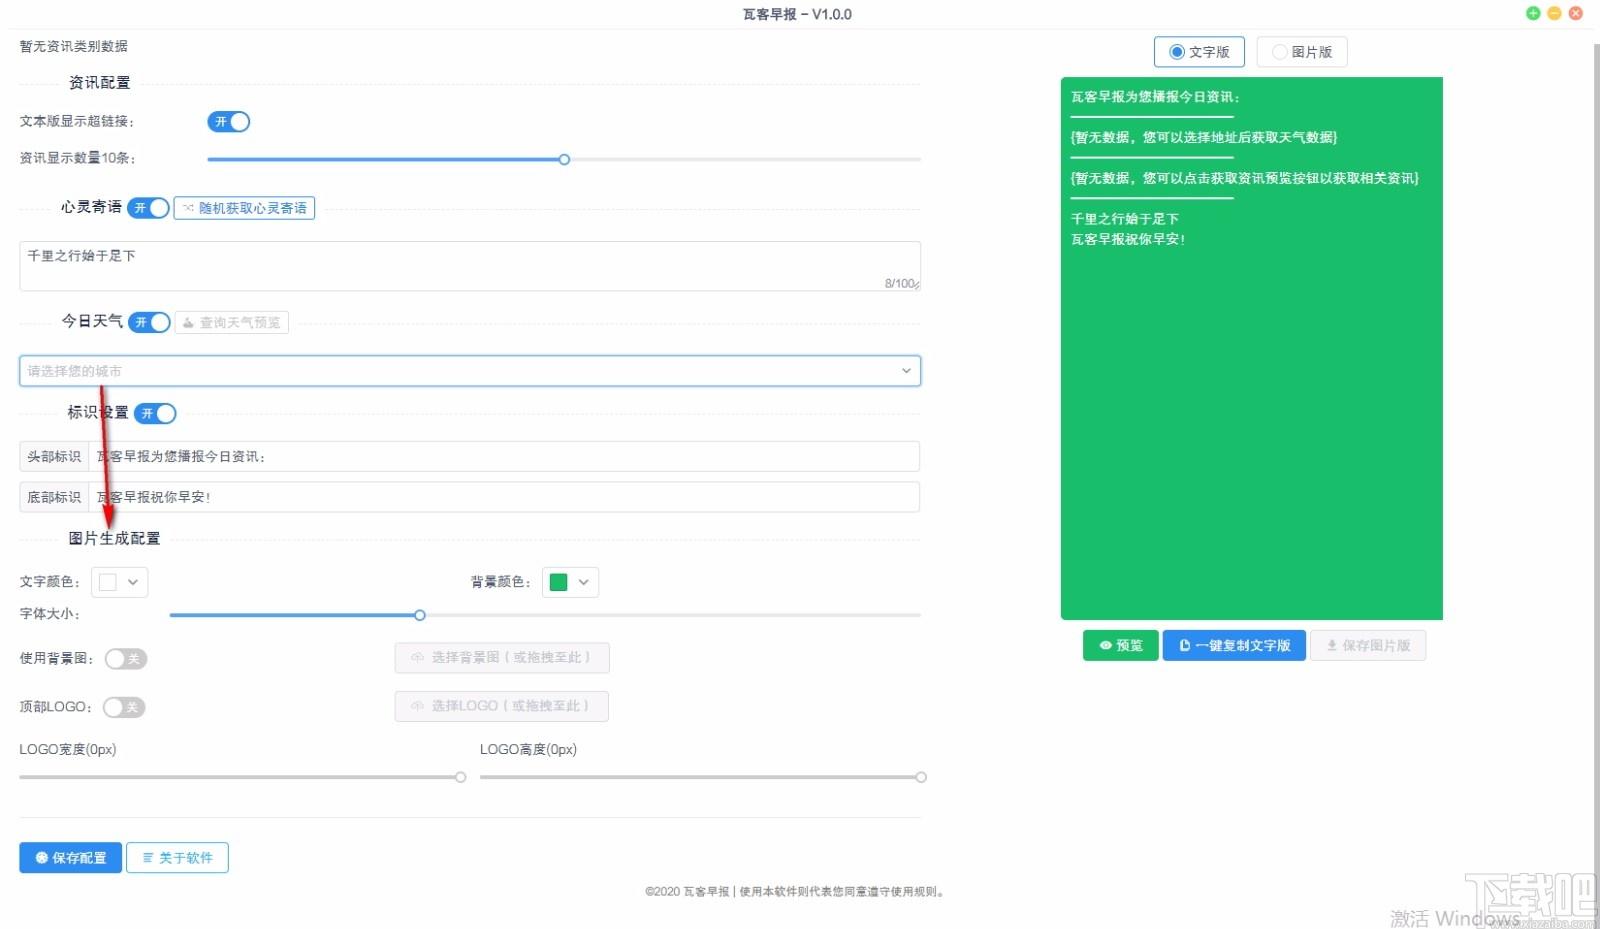Click the green 预览 button
1600x929 pixels.
click(1120, 646)
